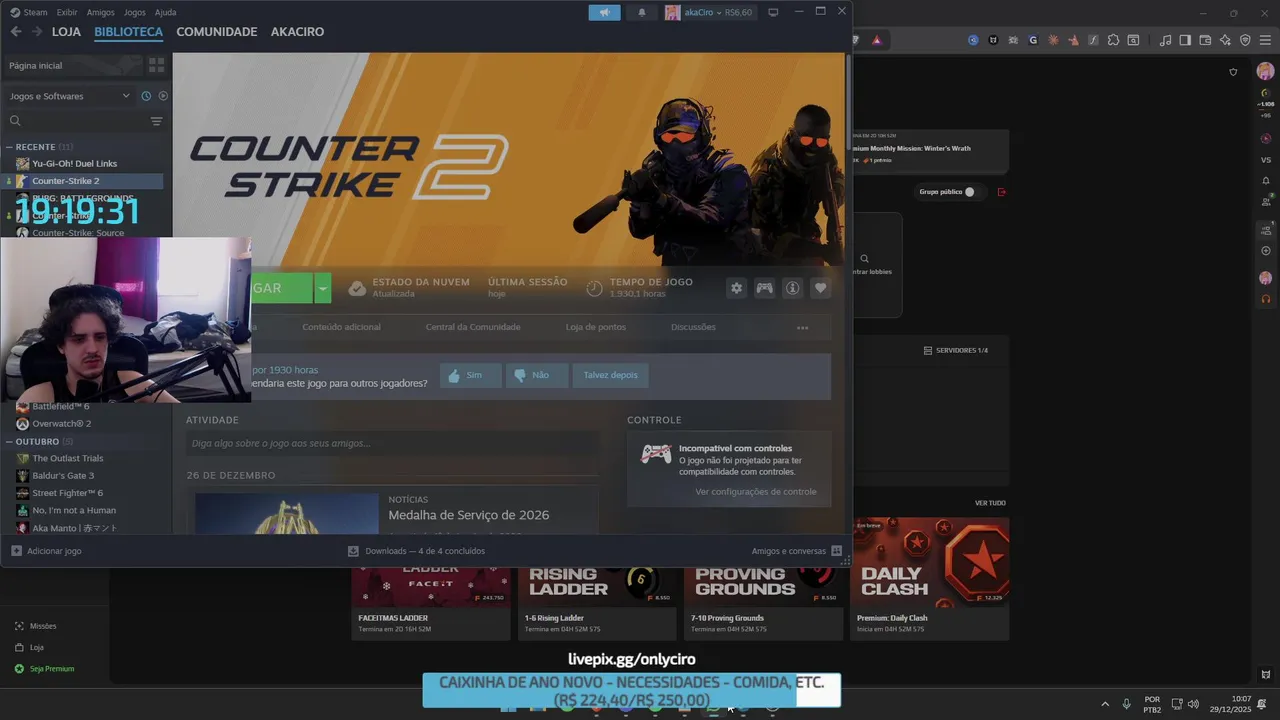
Task: Open controller layout icon for CS2
Action: click(x=764, y=288)
